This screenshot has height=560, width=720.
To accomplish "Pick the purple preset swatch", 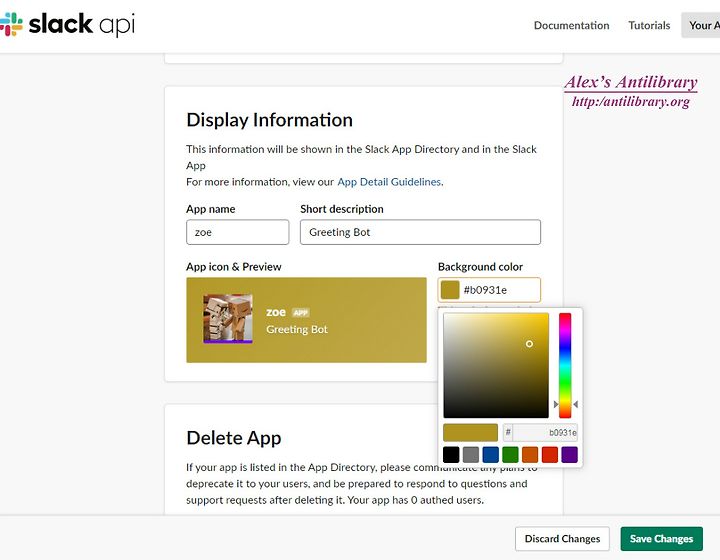I will pos(569,455).
